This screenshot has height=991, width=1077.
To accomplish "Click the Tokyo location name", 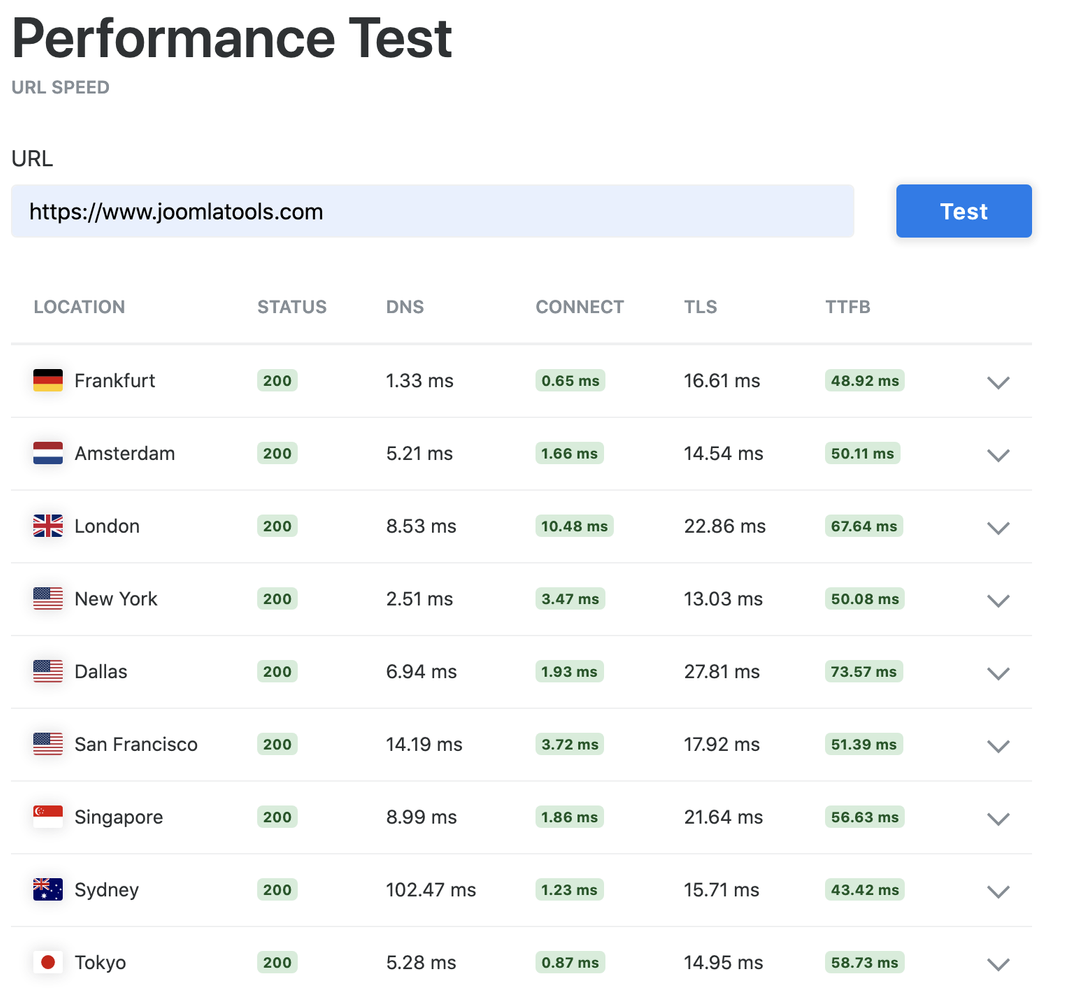I will coord(100,963).
